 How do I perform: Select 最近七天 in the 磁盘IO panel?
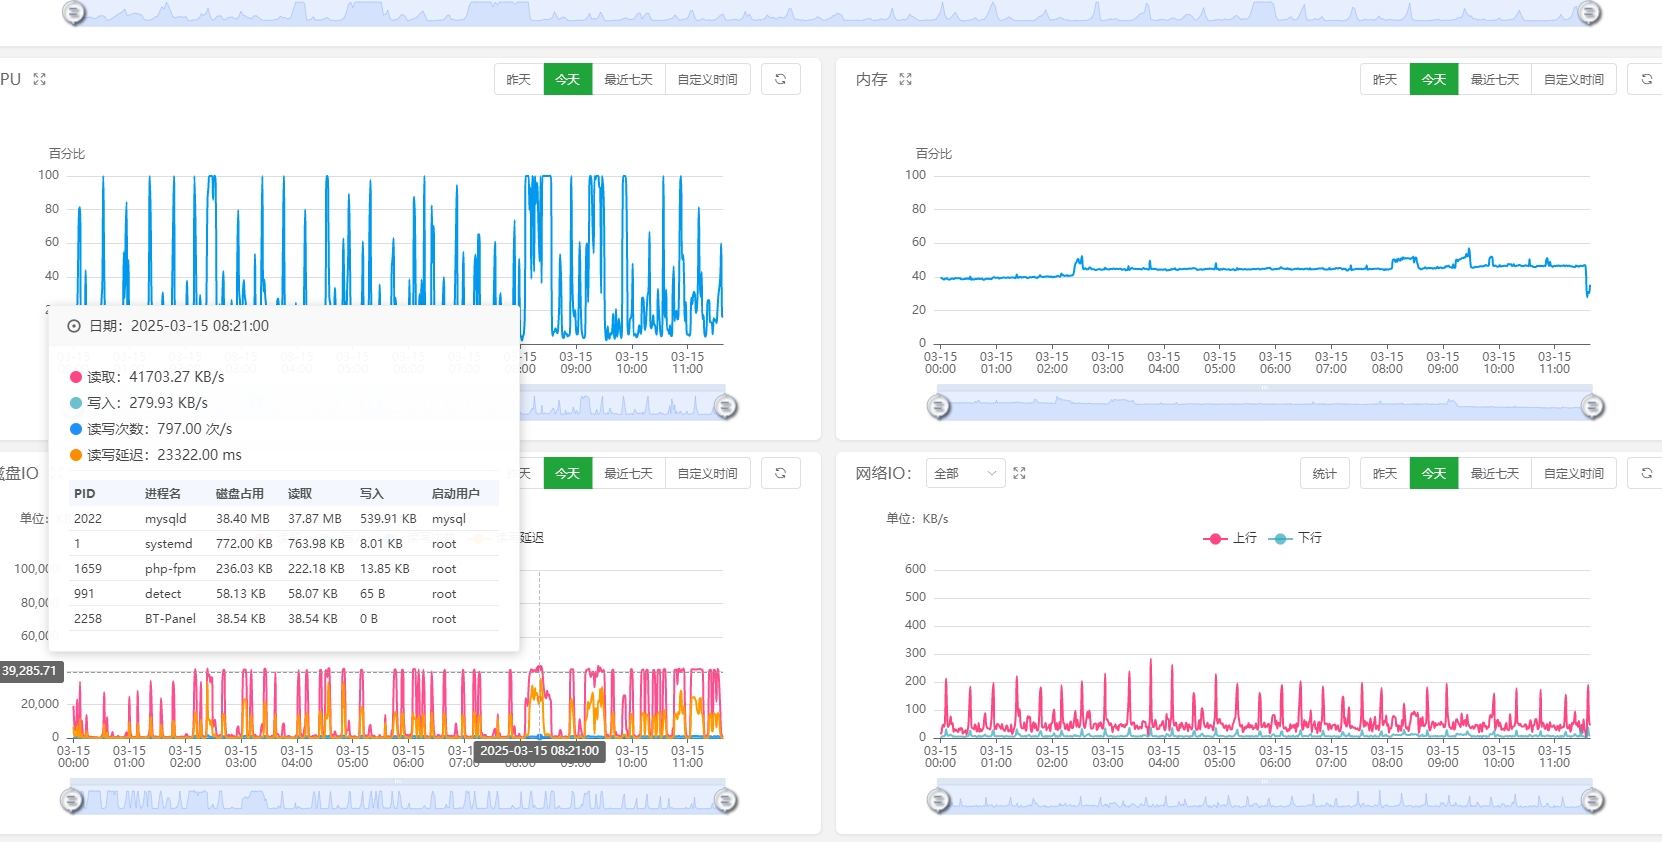coord(628,473)
